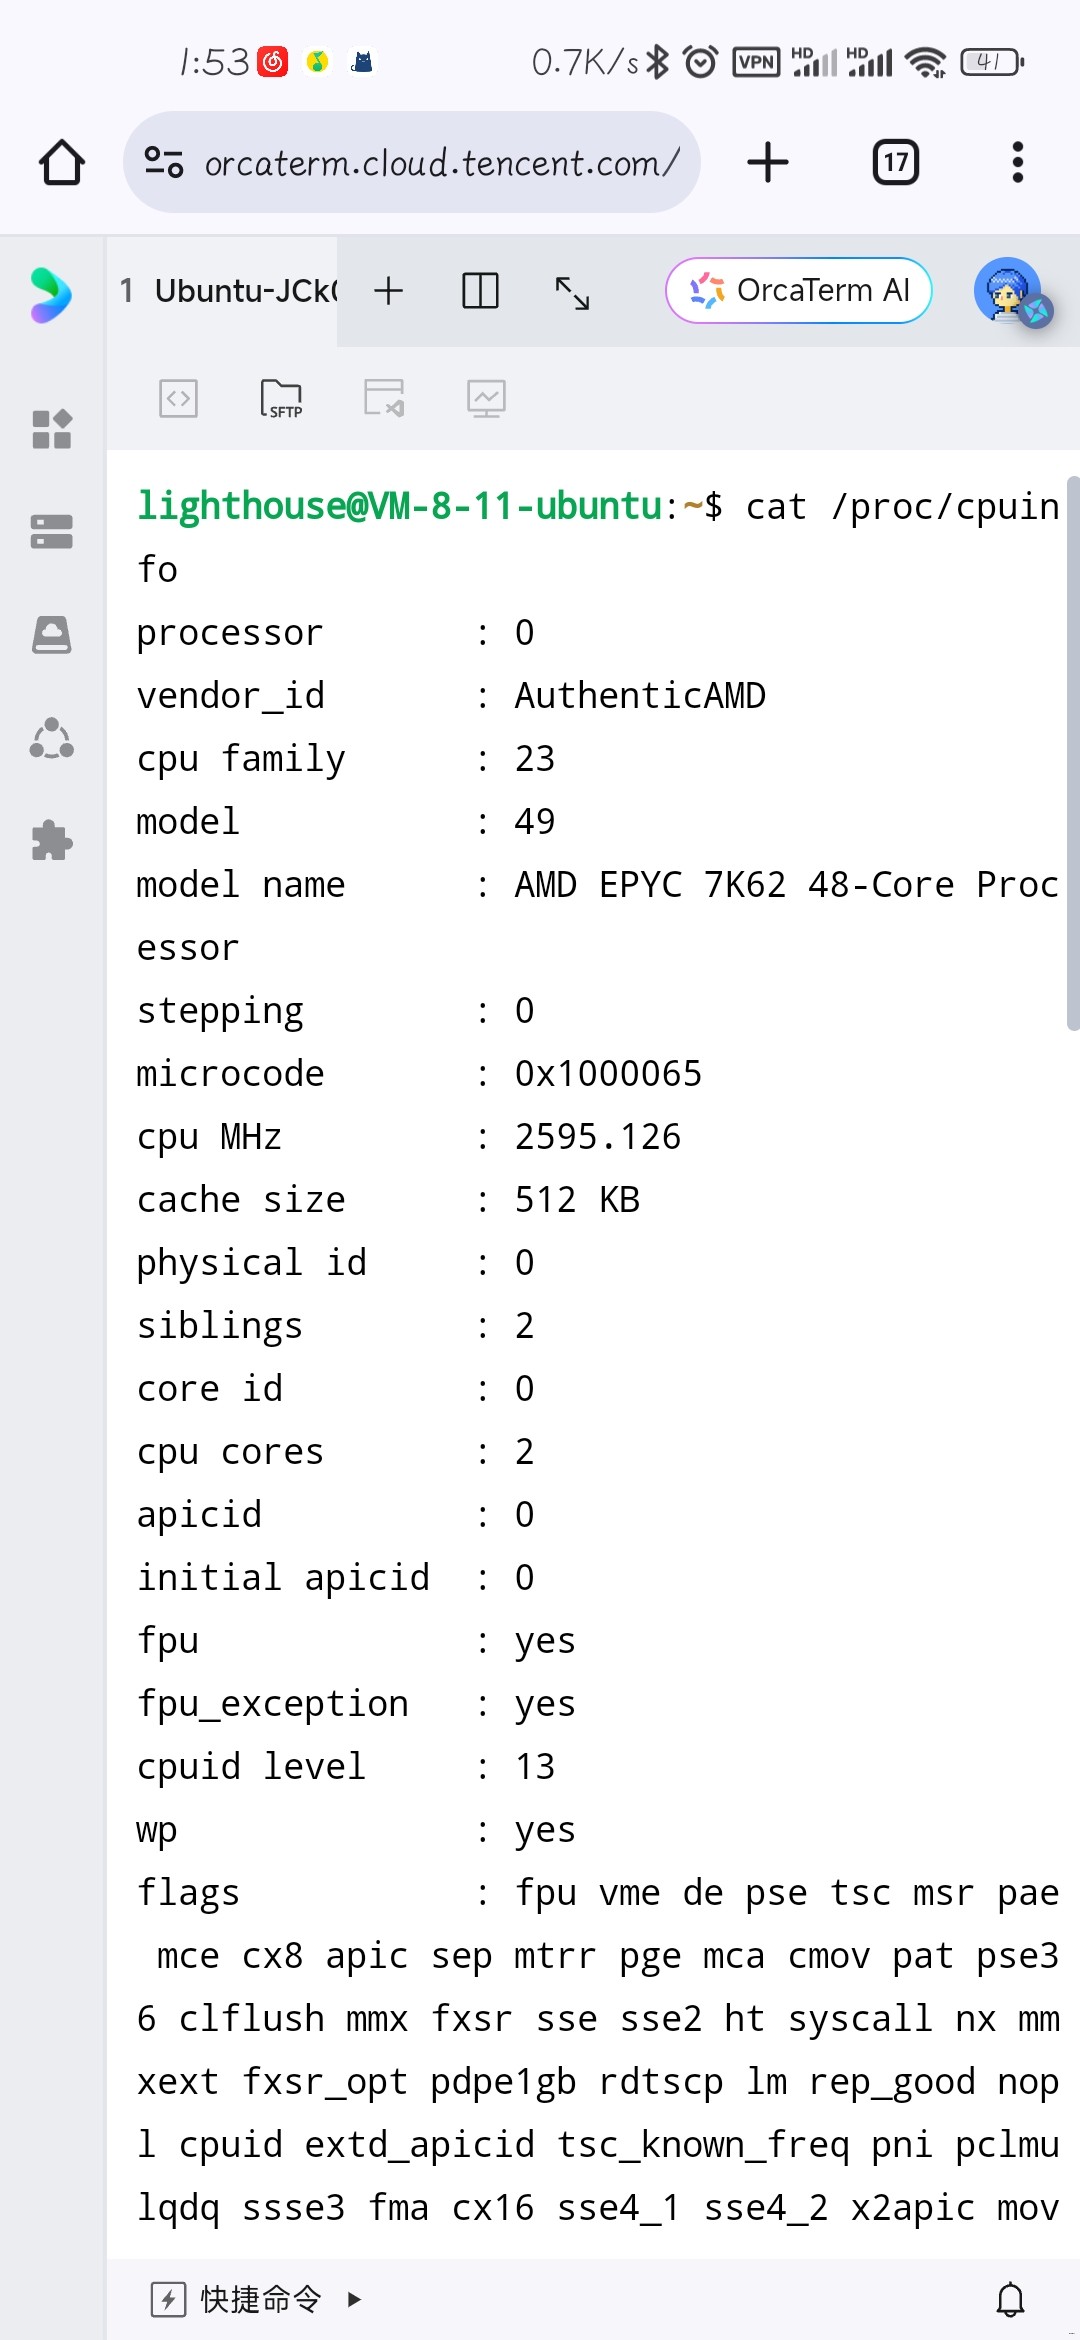The width and height of the screenshot is (1080, 2340).
Task: Click the workspace dashboard icon in sidebar
Action: tap(50, 430)
